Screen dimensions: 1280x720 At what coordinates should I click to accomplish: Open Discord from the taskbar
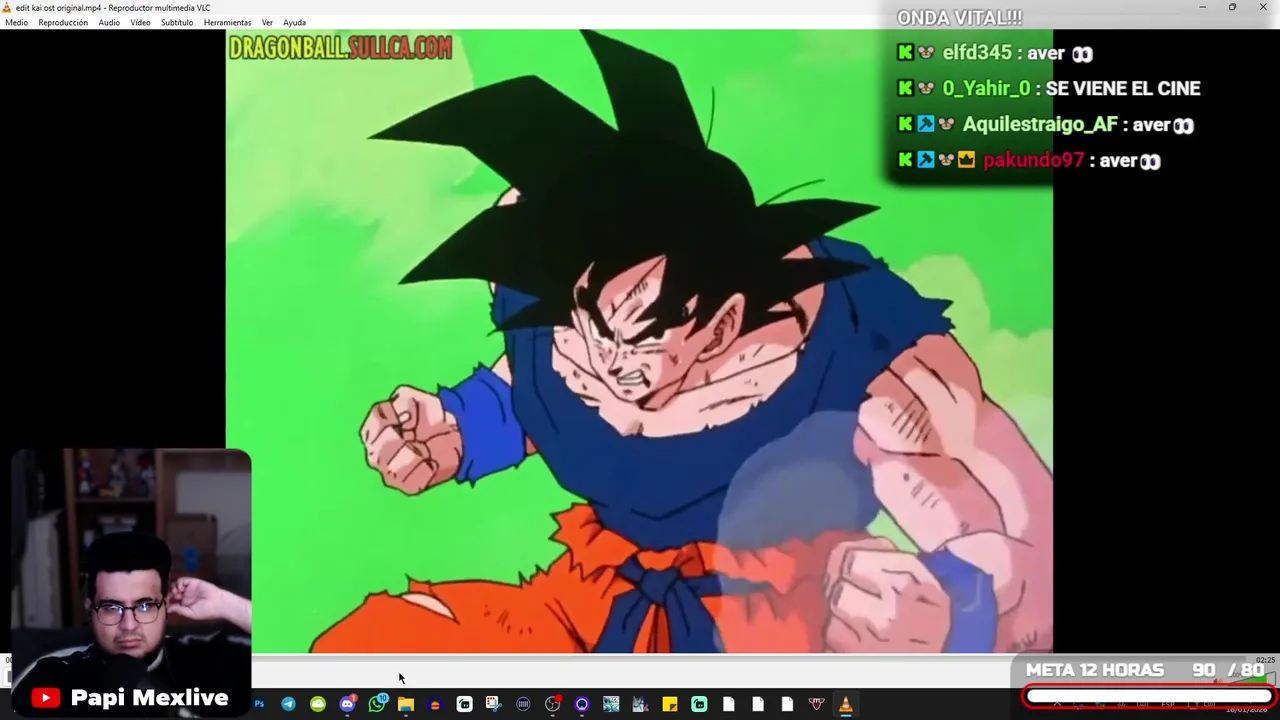(347, 704)
